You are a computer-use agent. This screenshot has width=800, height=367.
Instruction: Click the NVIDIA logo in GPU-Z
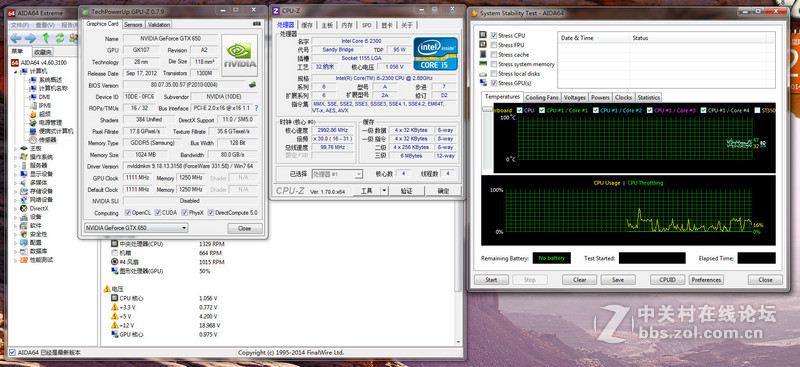[239, 55]
